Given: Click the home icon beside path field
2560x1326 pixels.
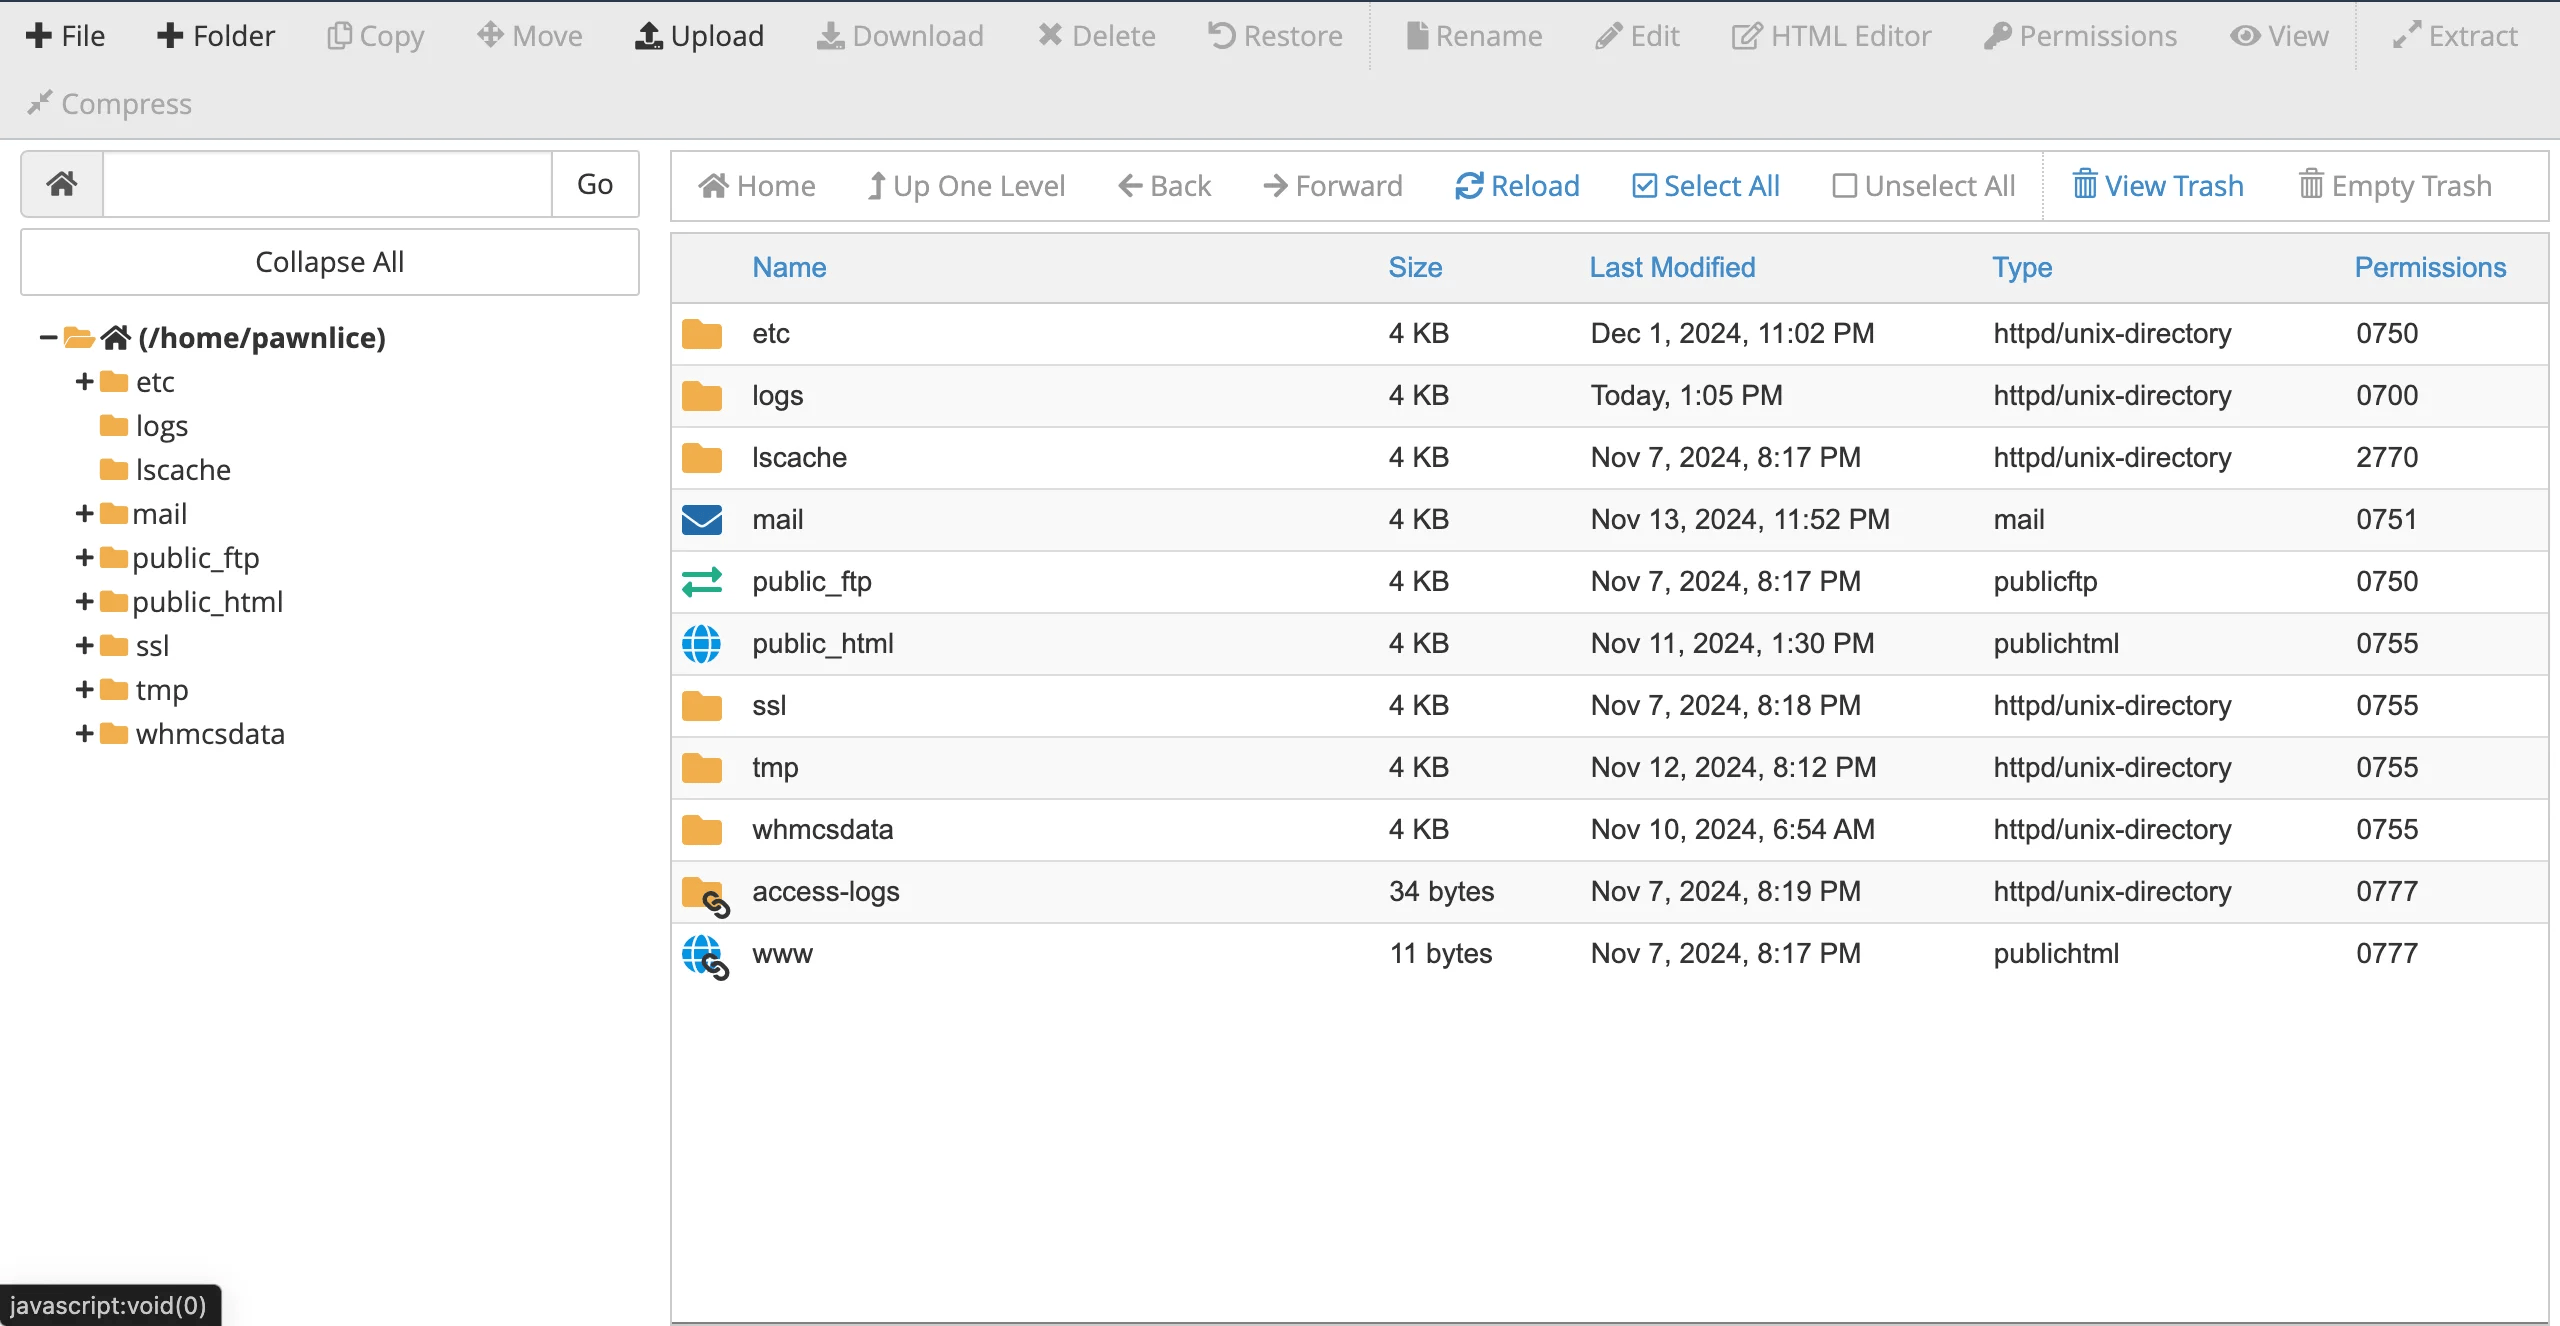Looking at the screenshot, I should click(x=62, y=184).
